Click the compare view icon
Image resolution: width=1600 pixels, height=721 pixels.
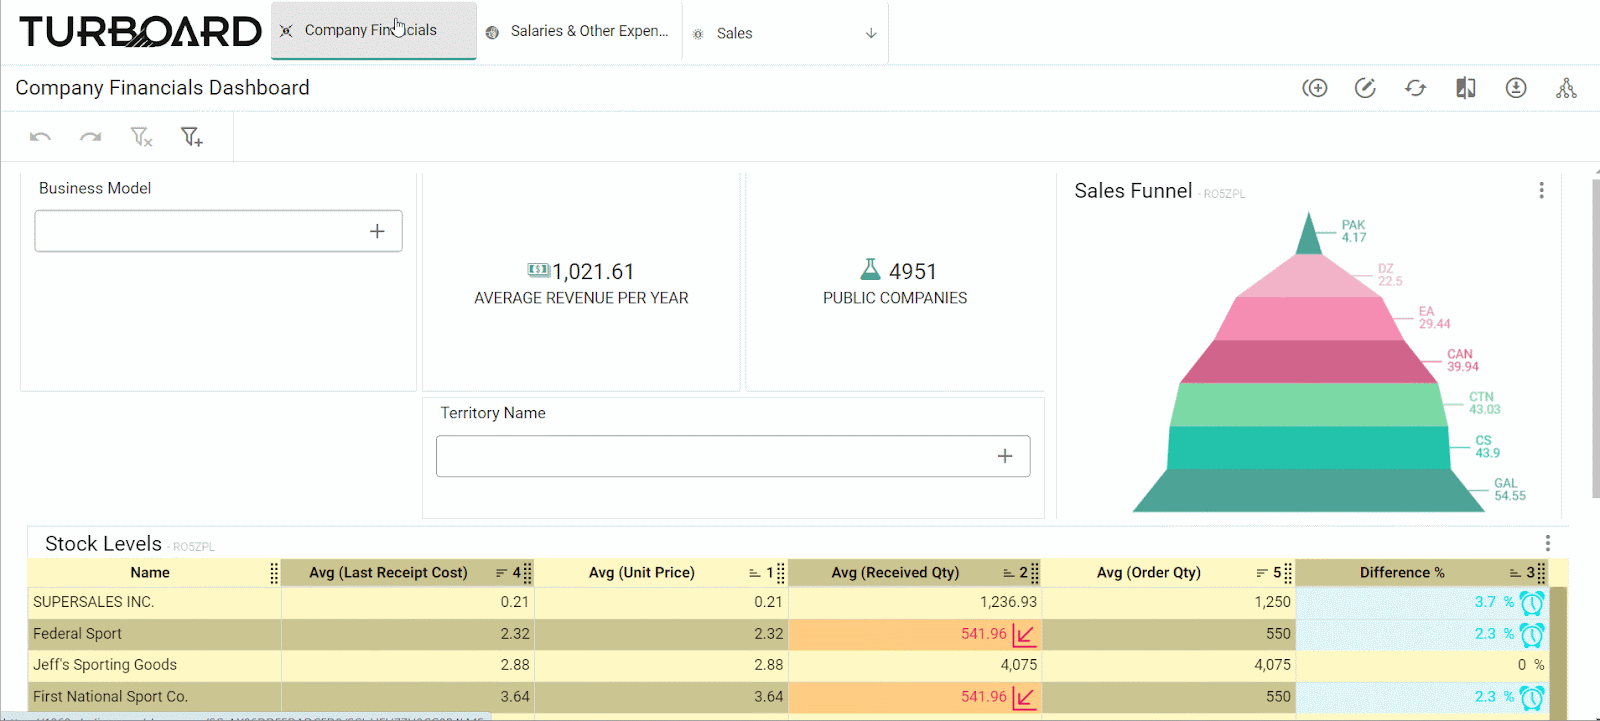pos(1466,88)
